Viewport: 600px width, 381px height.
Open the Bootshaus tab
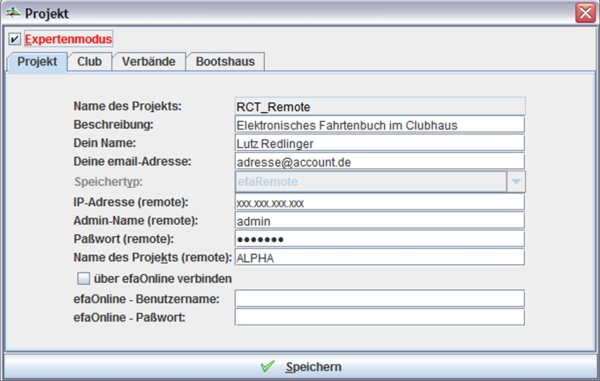pos(225,62)
